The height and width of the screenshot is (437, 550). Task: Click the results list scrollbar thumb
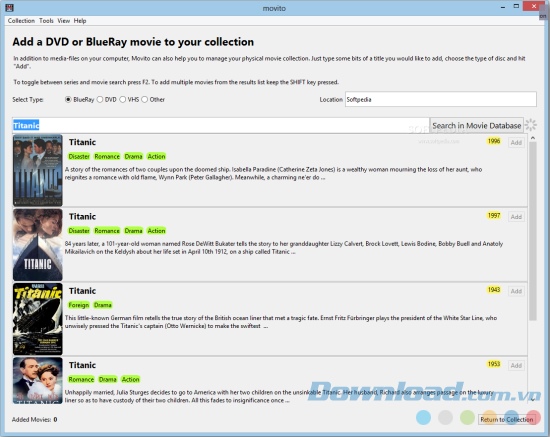(x=533, y=231)
